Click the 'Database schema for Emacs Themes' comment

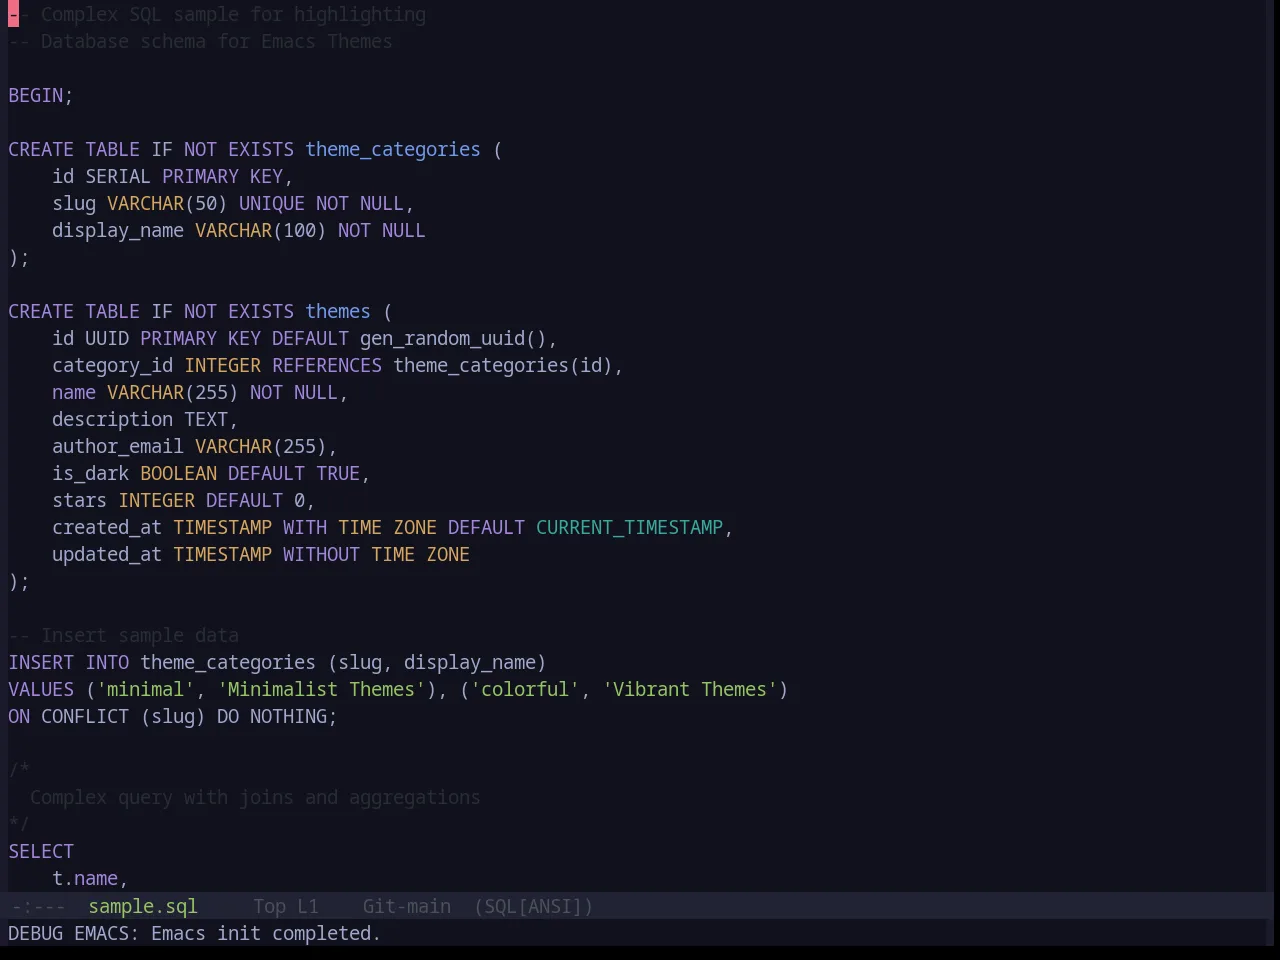[200, 41]
